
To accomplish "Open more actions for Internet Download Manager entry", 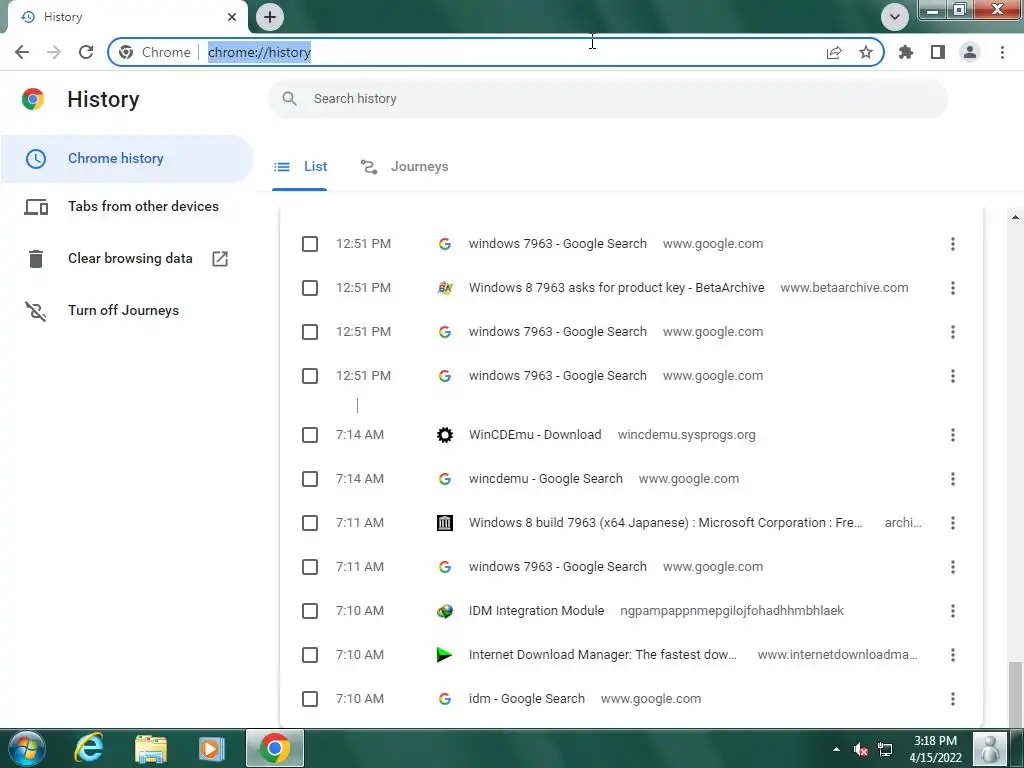I will click(x=953, y=655).
